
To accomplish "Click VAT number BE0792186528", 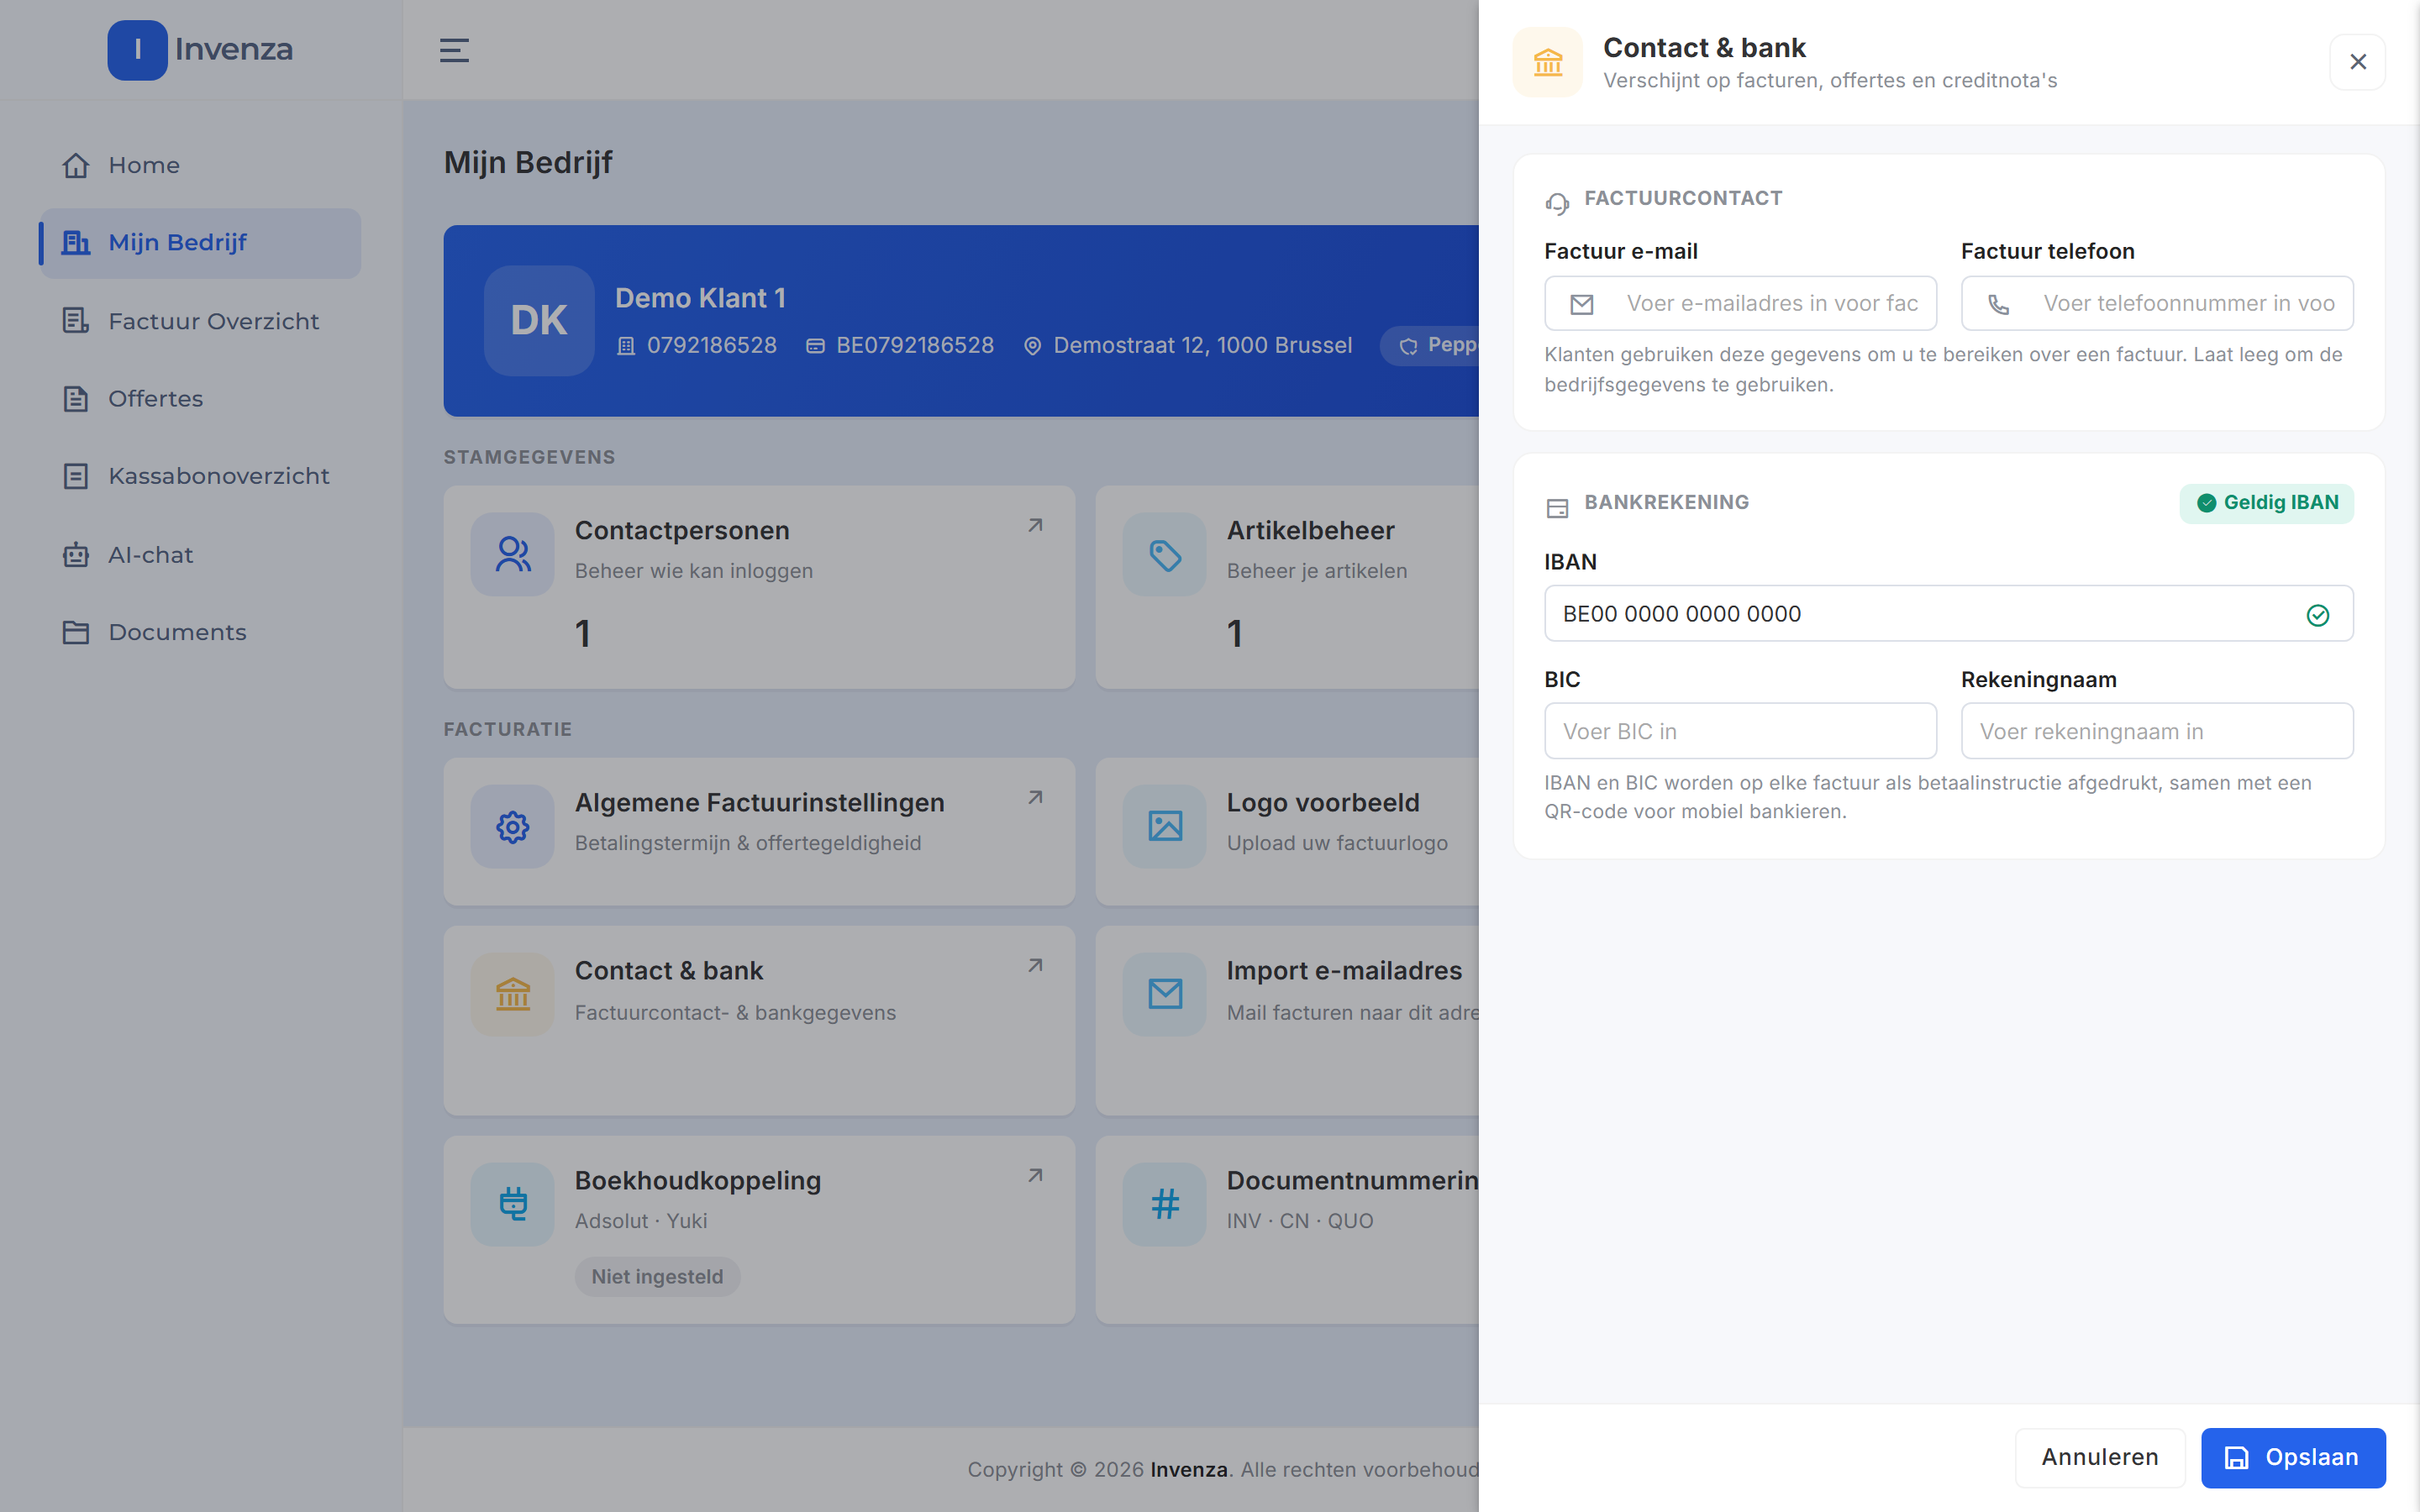I will [x=914, y=346].
